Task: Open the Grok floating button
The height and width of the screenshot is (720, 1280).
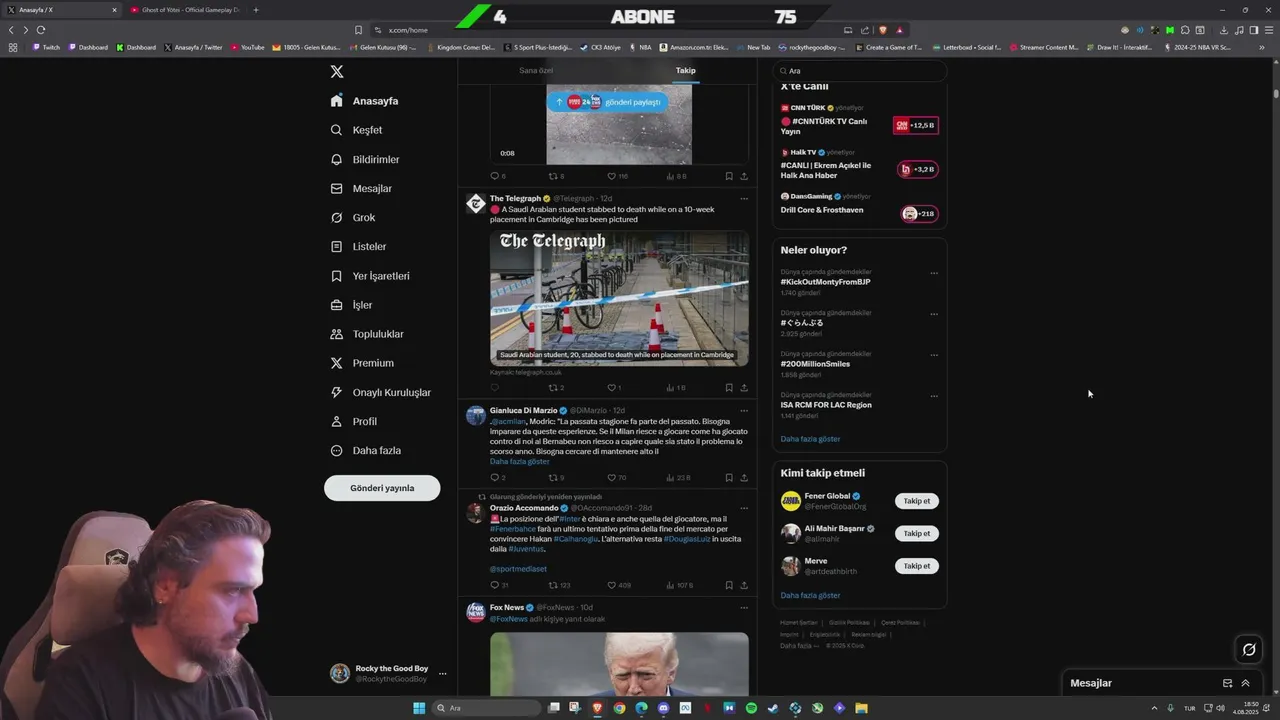Action: point(1249,650)
